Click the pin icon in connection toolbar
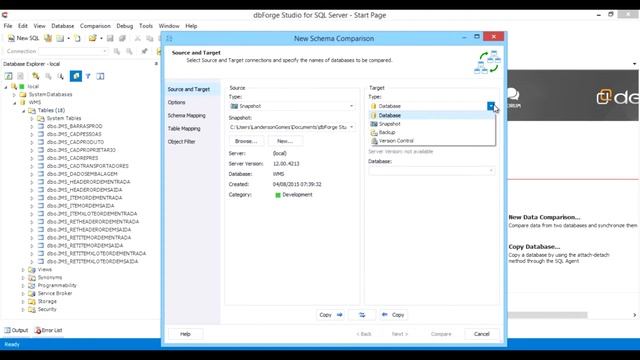Image resolution: width=640 pixels, height=360 pixels. pyautogui.click(x=144, y=51)
